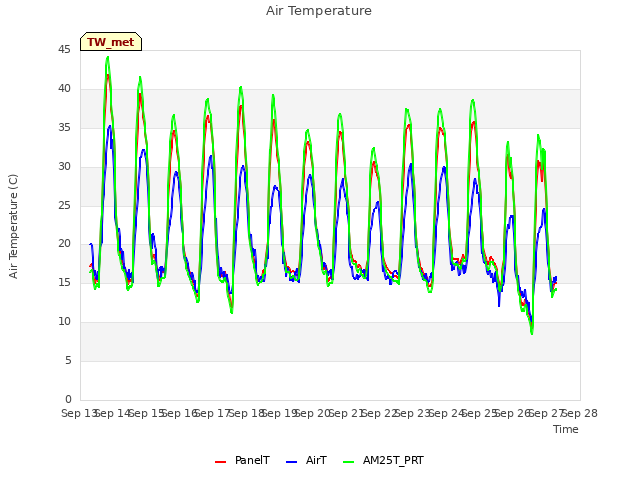Select the Air Temperature chart title
The height and width of the screenshot is (480, 640).
(319, 11)
